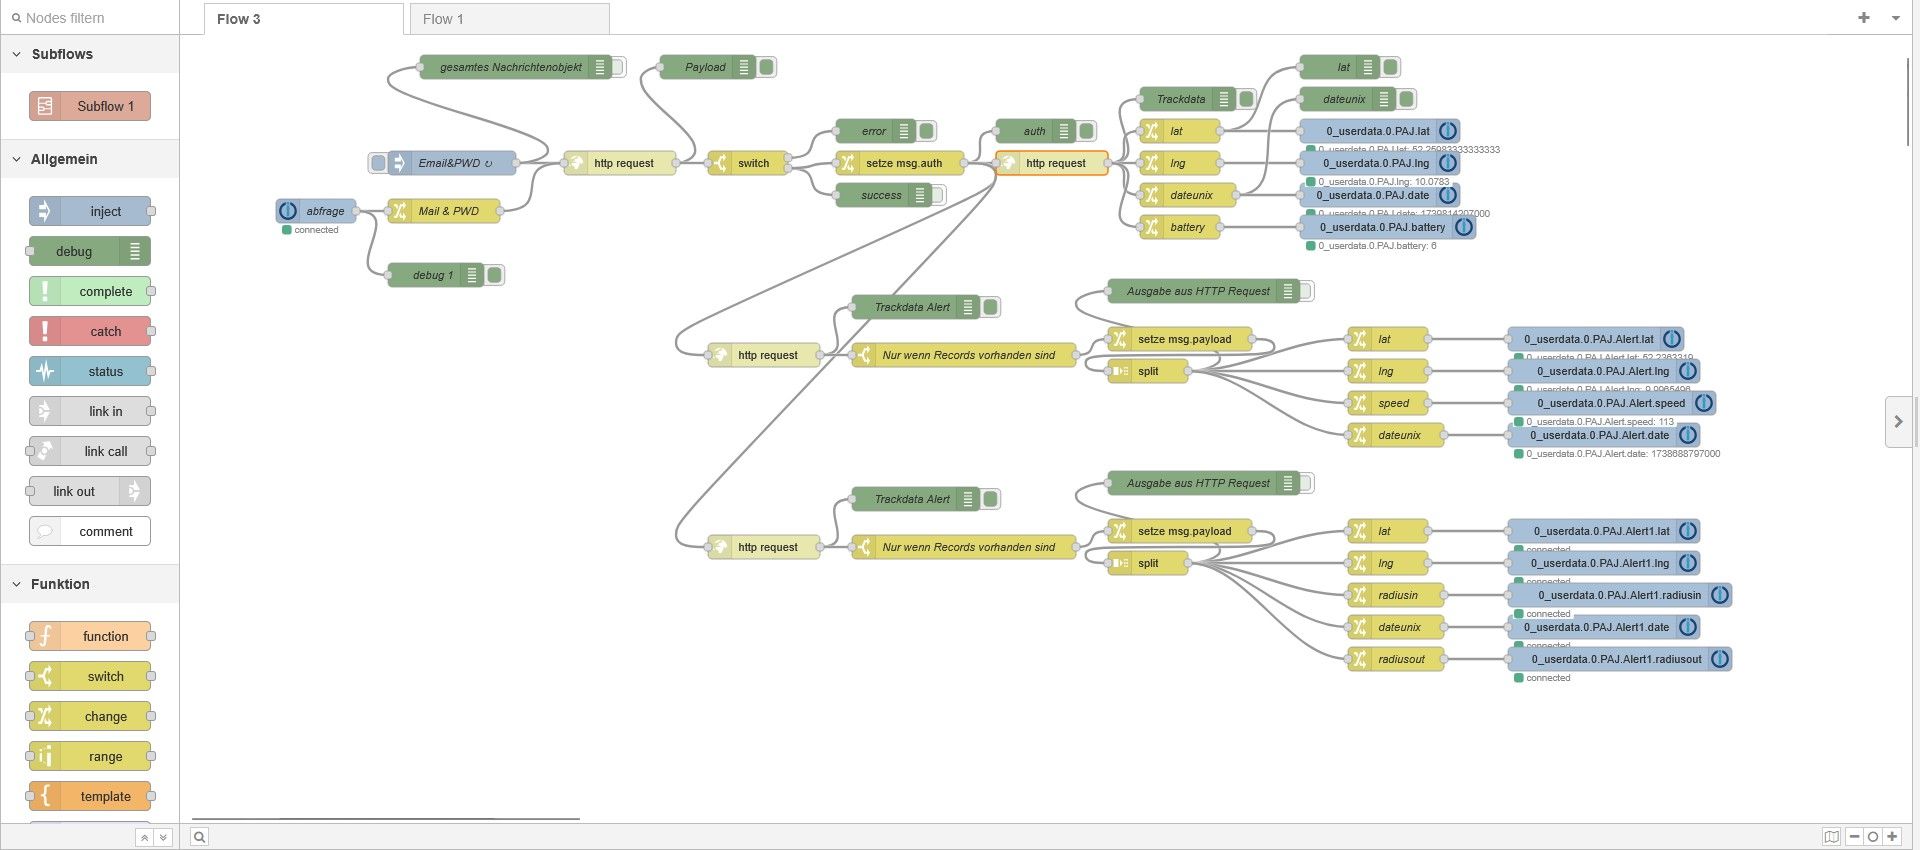Click the status node pulse icon in the palette
This screenshot has width=1920, height=850.
tap(45, 371)
